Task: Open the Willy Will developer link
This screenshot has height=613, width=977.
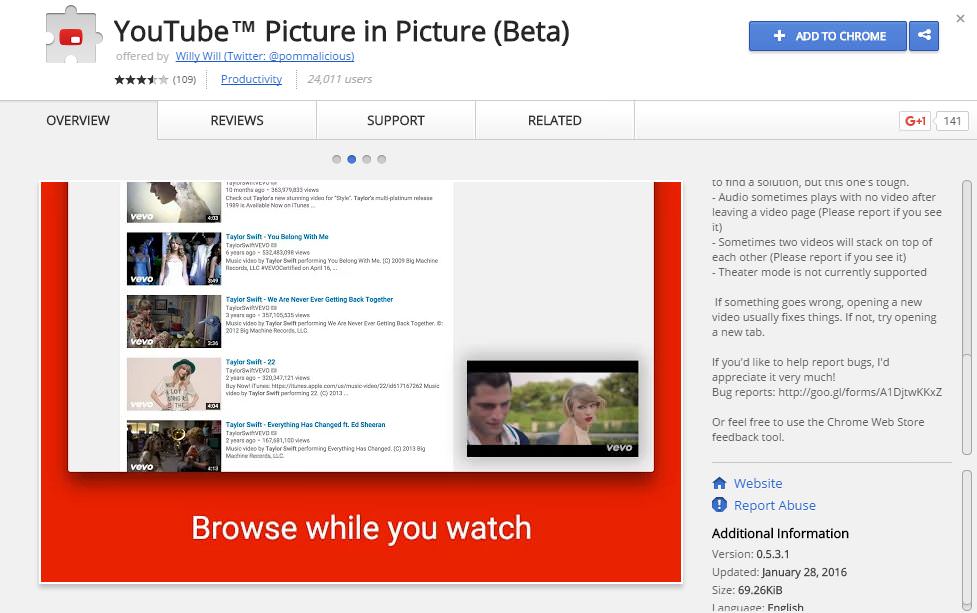Action: 265,56
